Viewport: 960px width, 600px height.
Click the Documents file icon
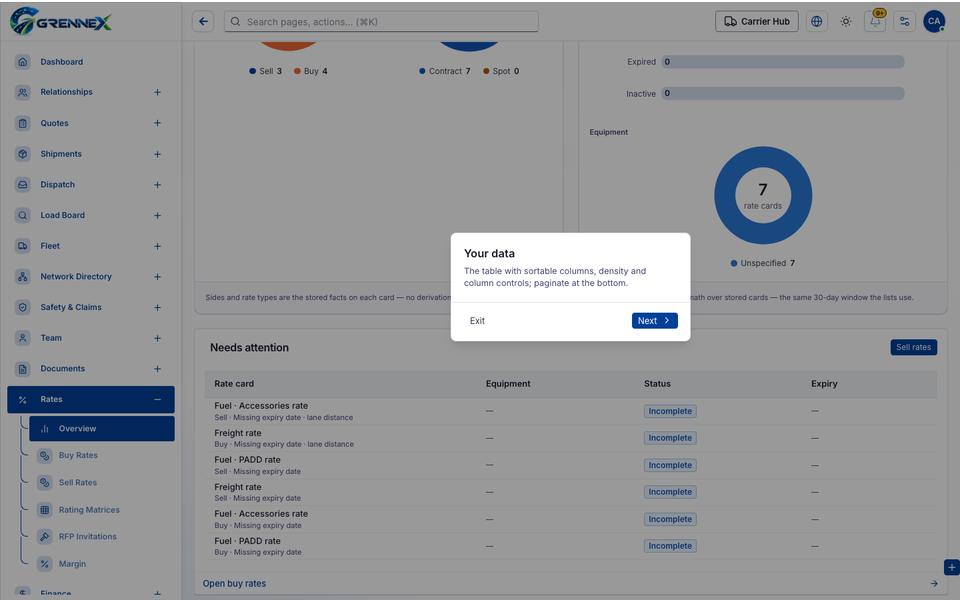(23, 369)
